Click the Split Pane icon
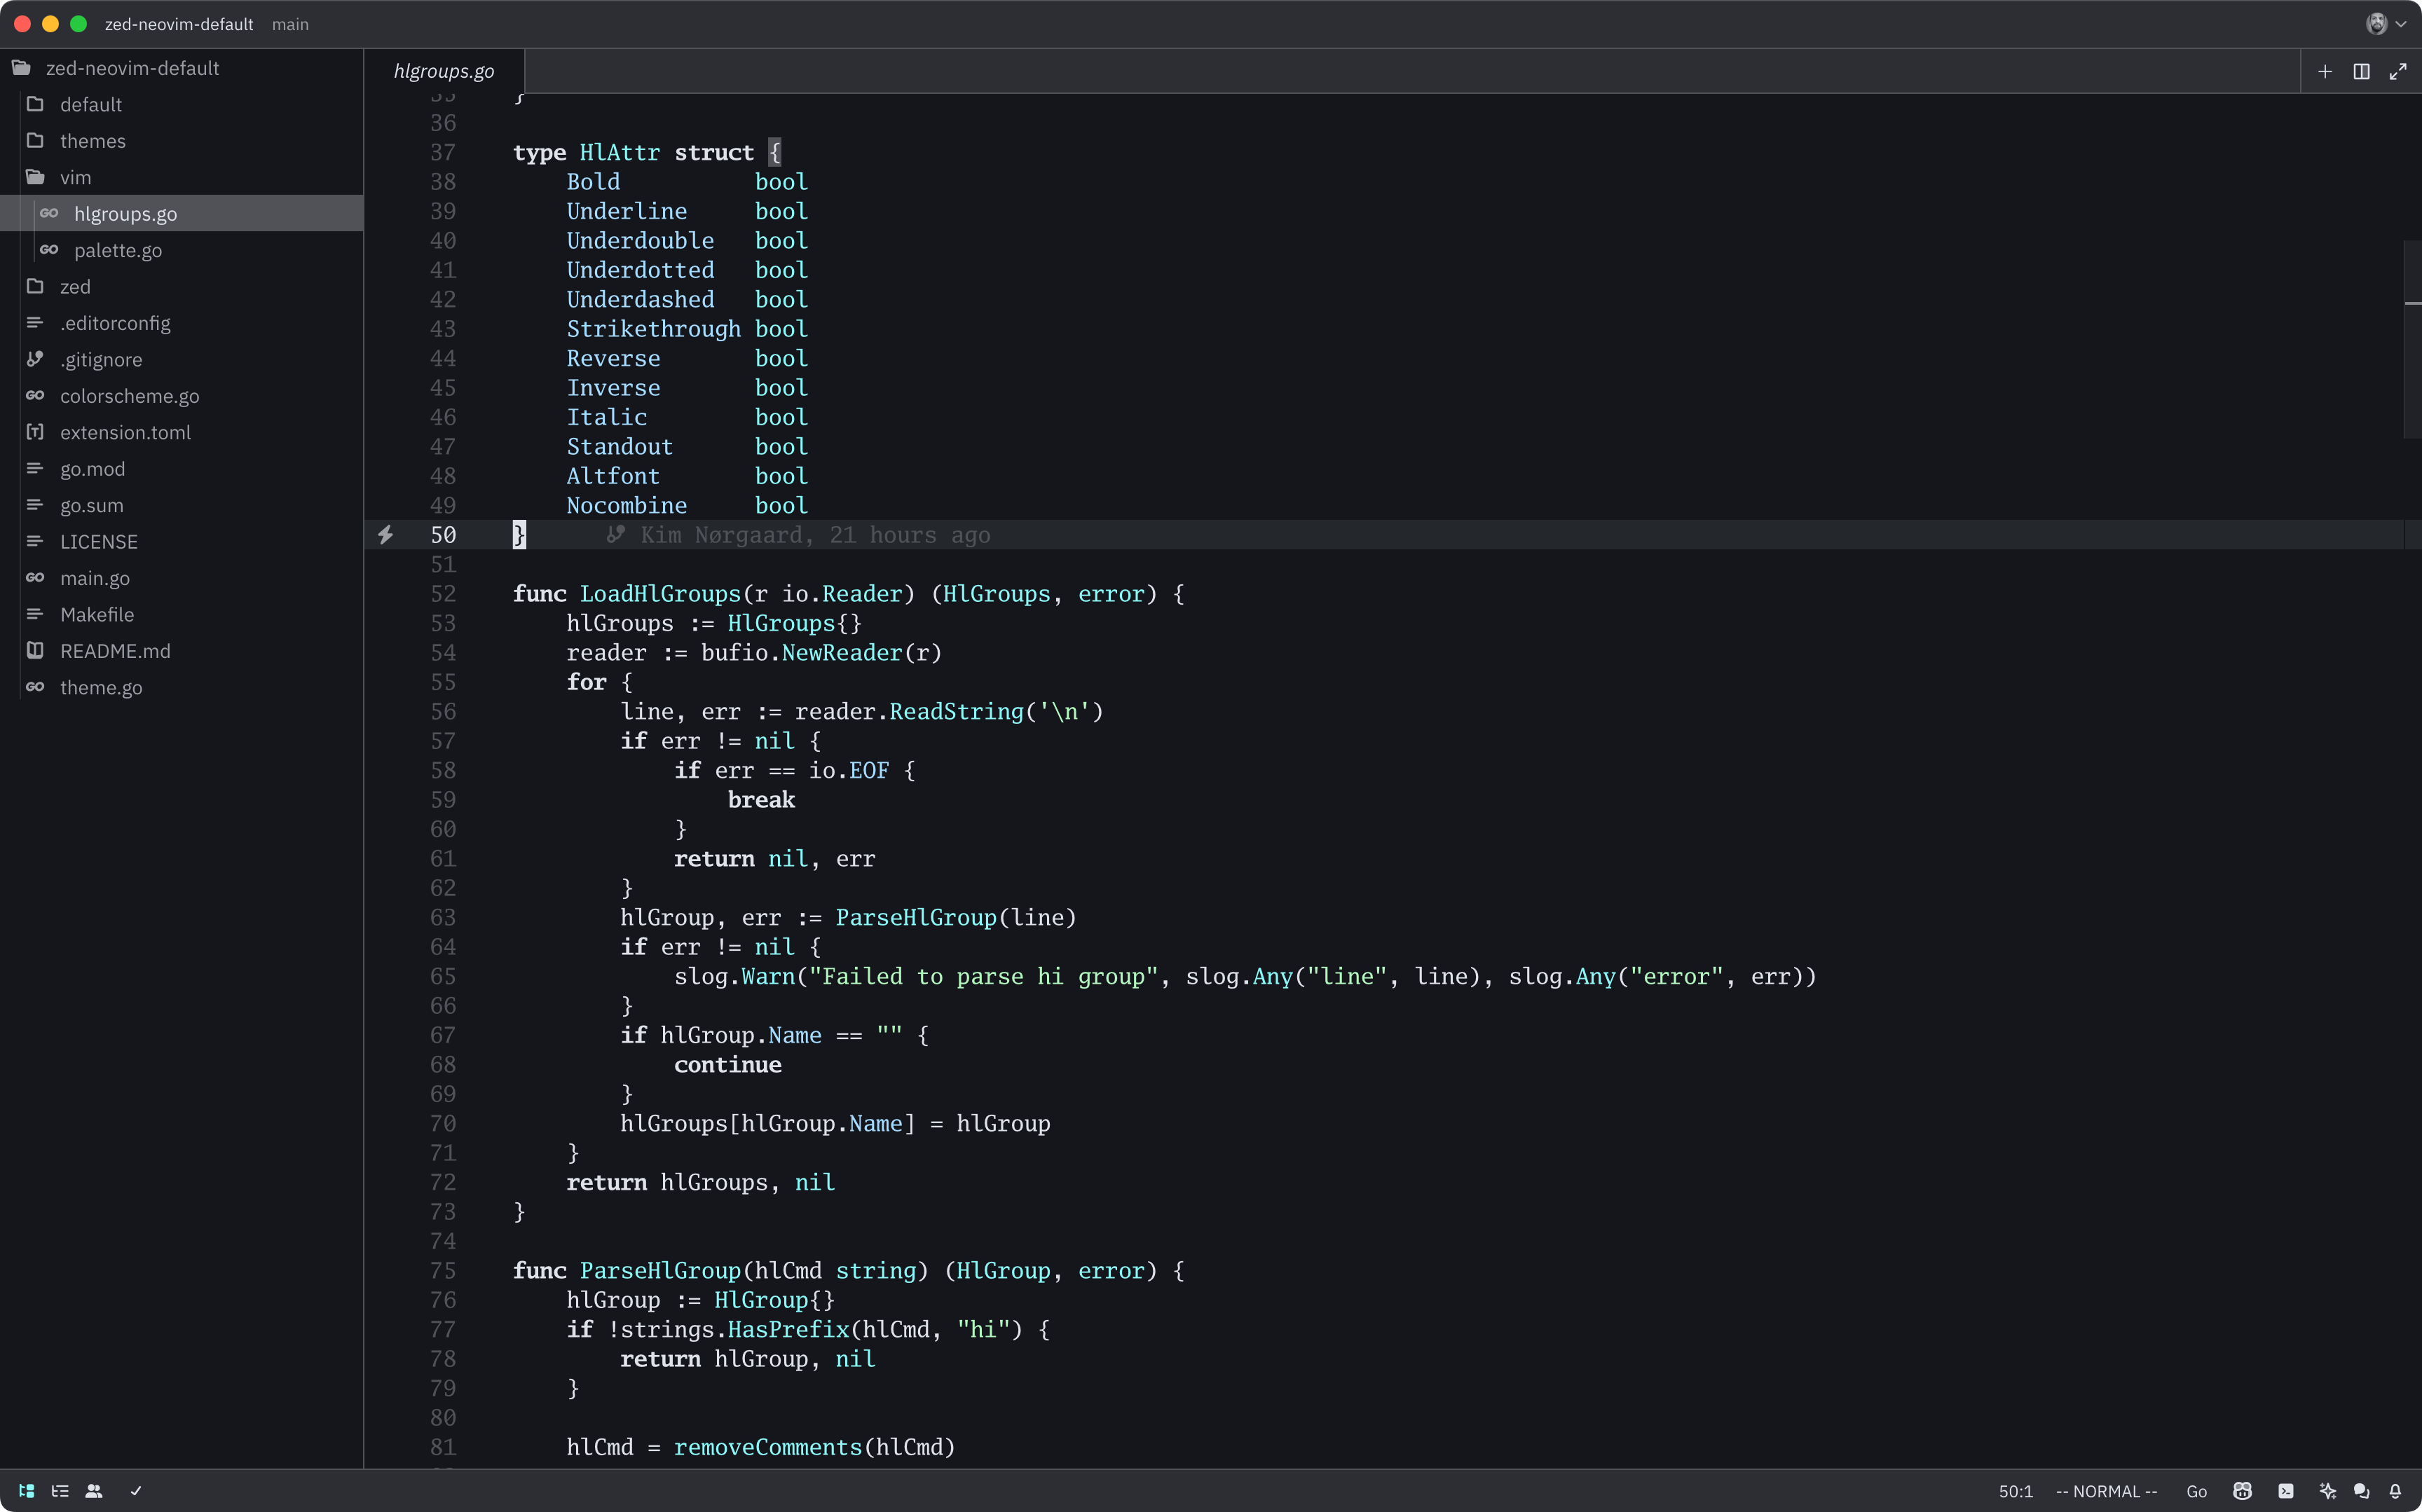2422x1512 pixels. (2361, 72)
